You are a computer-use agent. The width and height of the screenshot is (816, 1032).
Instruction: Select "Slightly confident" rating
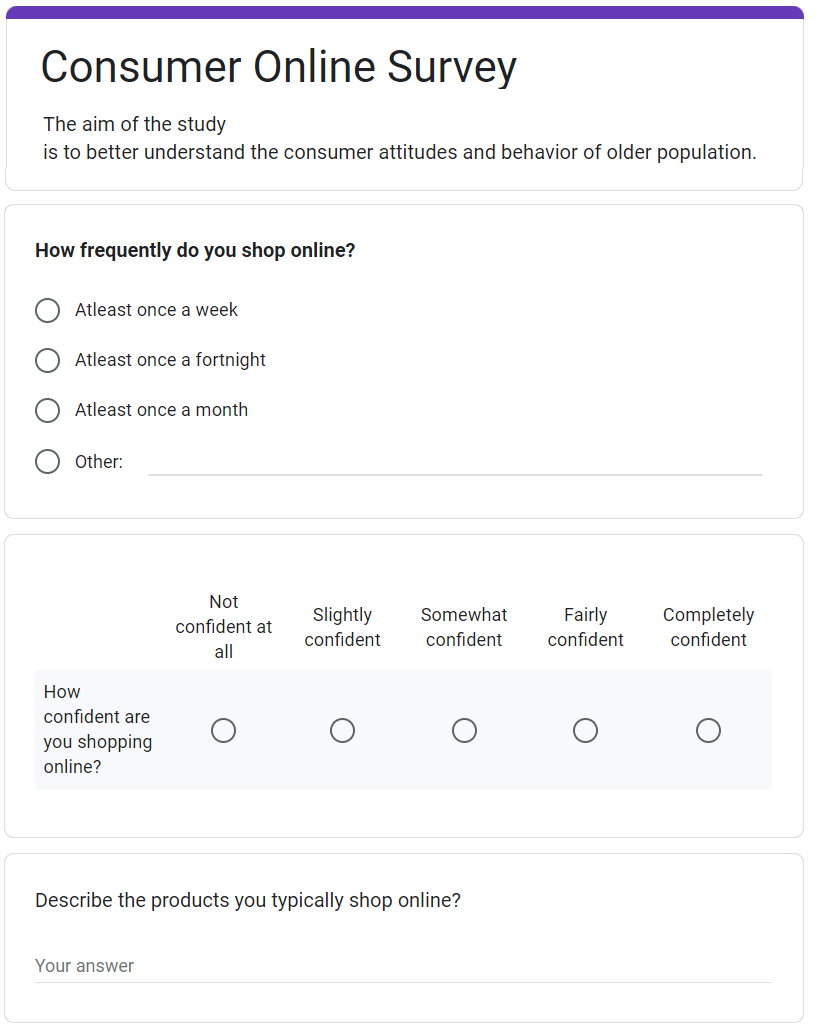(x=342, y=730)
